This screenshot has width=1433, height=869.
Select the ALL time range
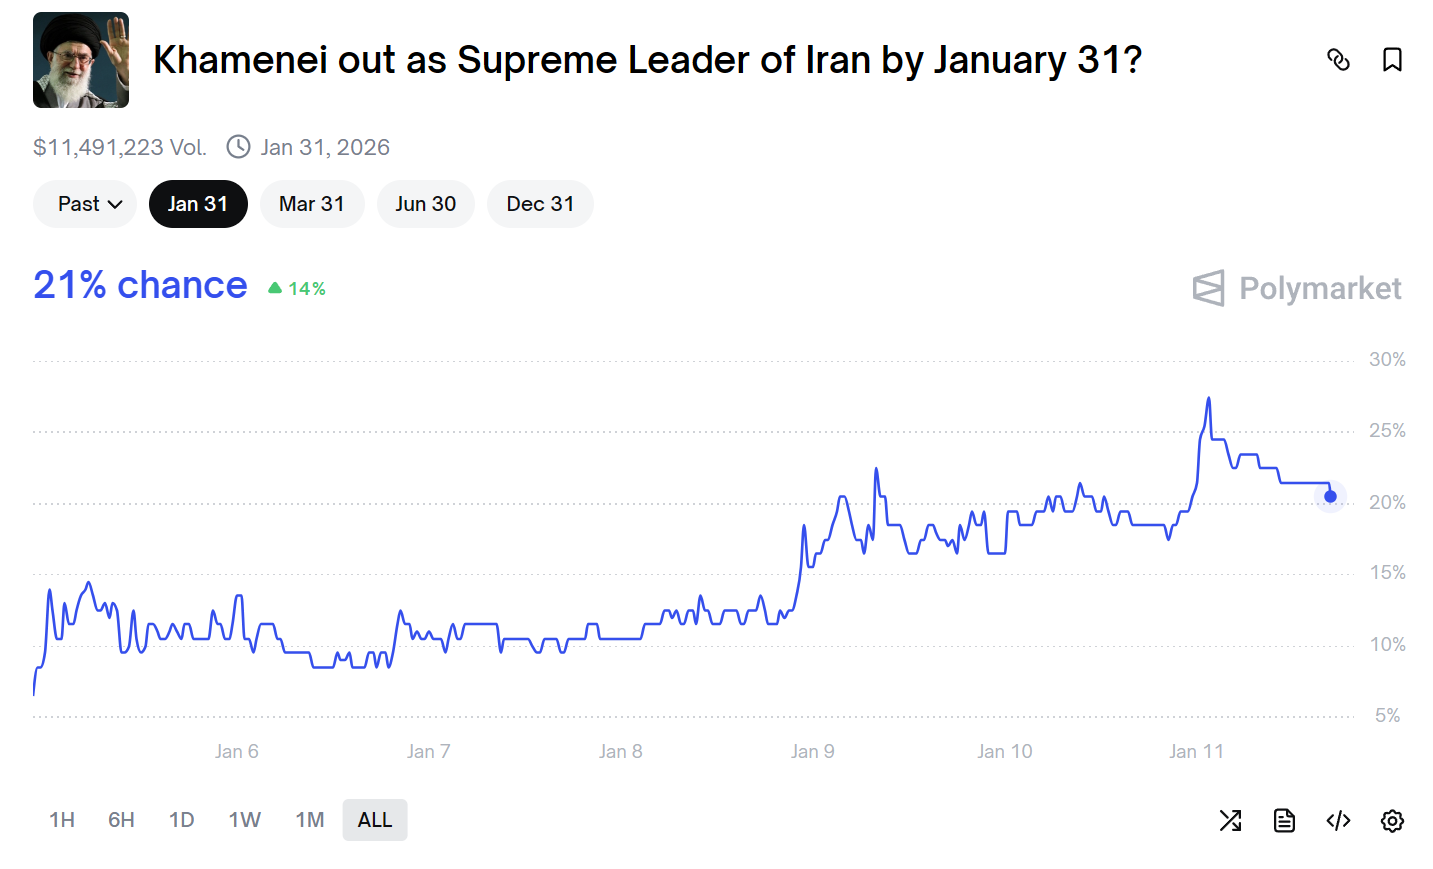pos(375,820)
